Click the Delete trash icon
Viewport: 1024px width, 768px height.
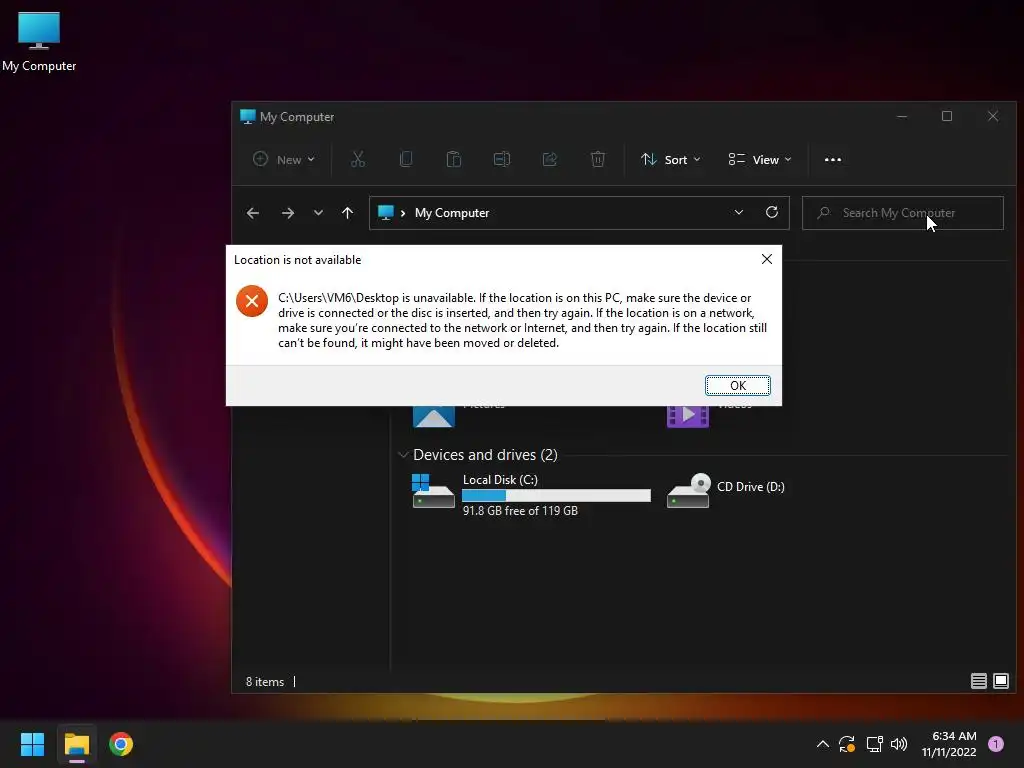point(598,159)
